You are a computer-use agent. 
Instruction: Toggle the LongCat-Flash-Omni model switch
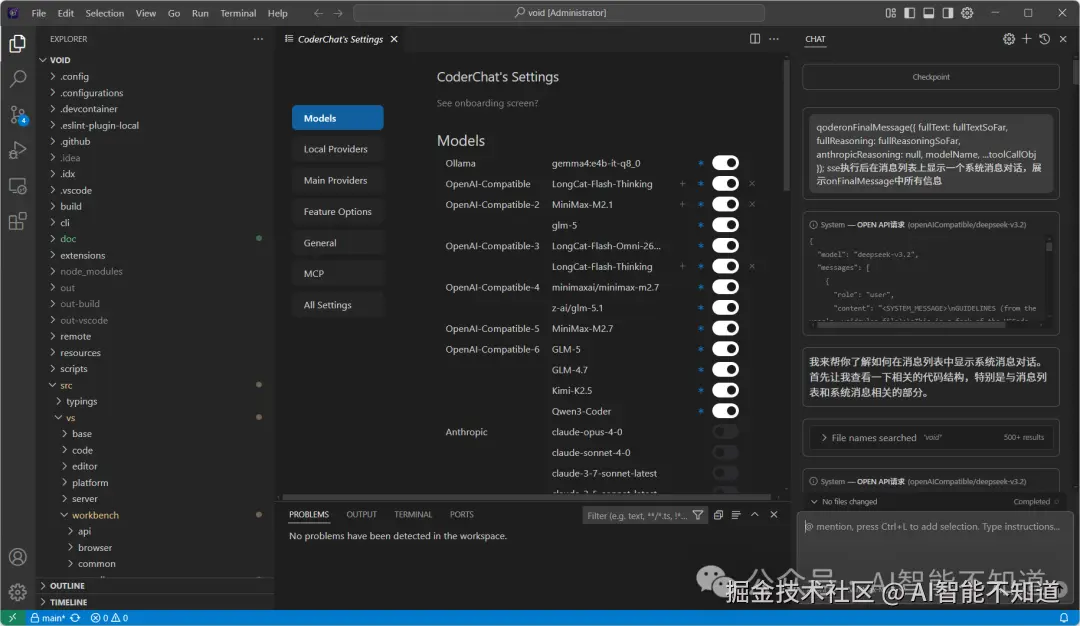tap(725, 245)
